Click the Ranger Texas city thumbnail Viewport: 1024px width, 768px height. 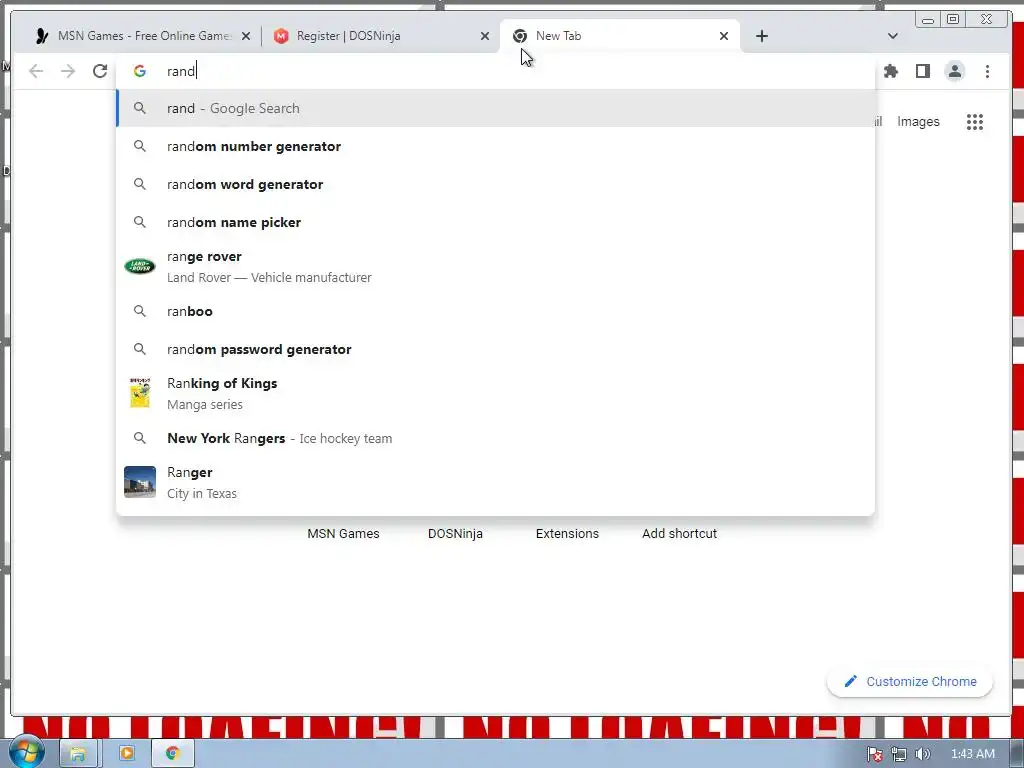coord(140,482)
